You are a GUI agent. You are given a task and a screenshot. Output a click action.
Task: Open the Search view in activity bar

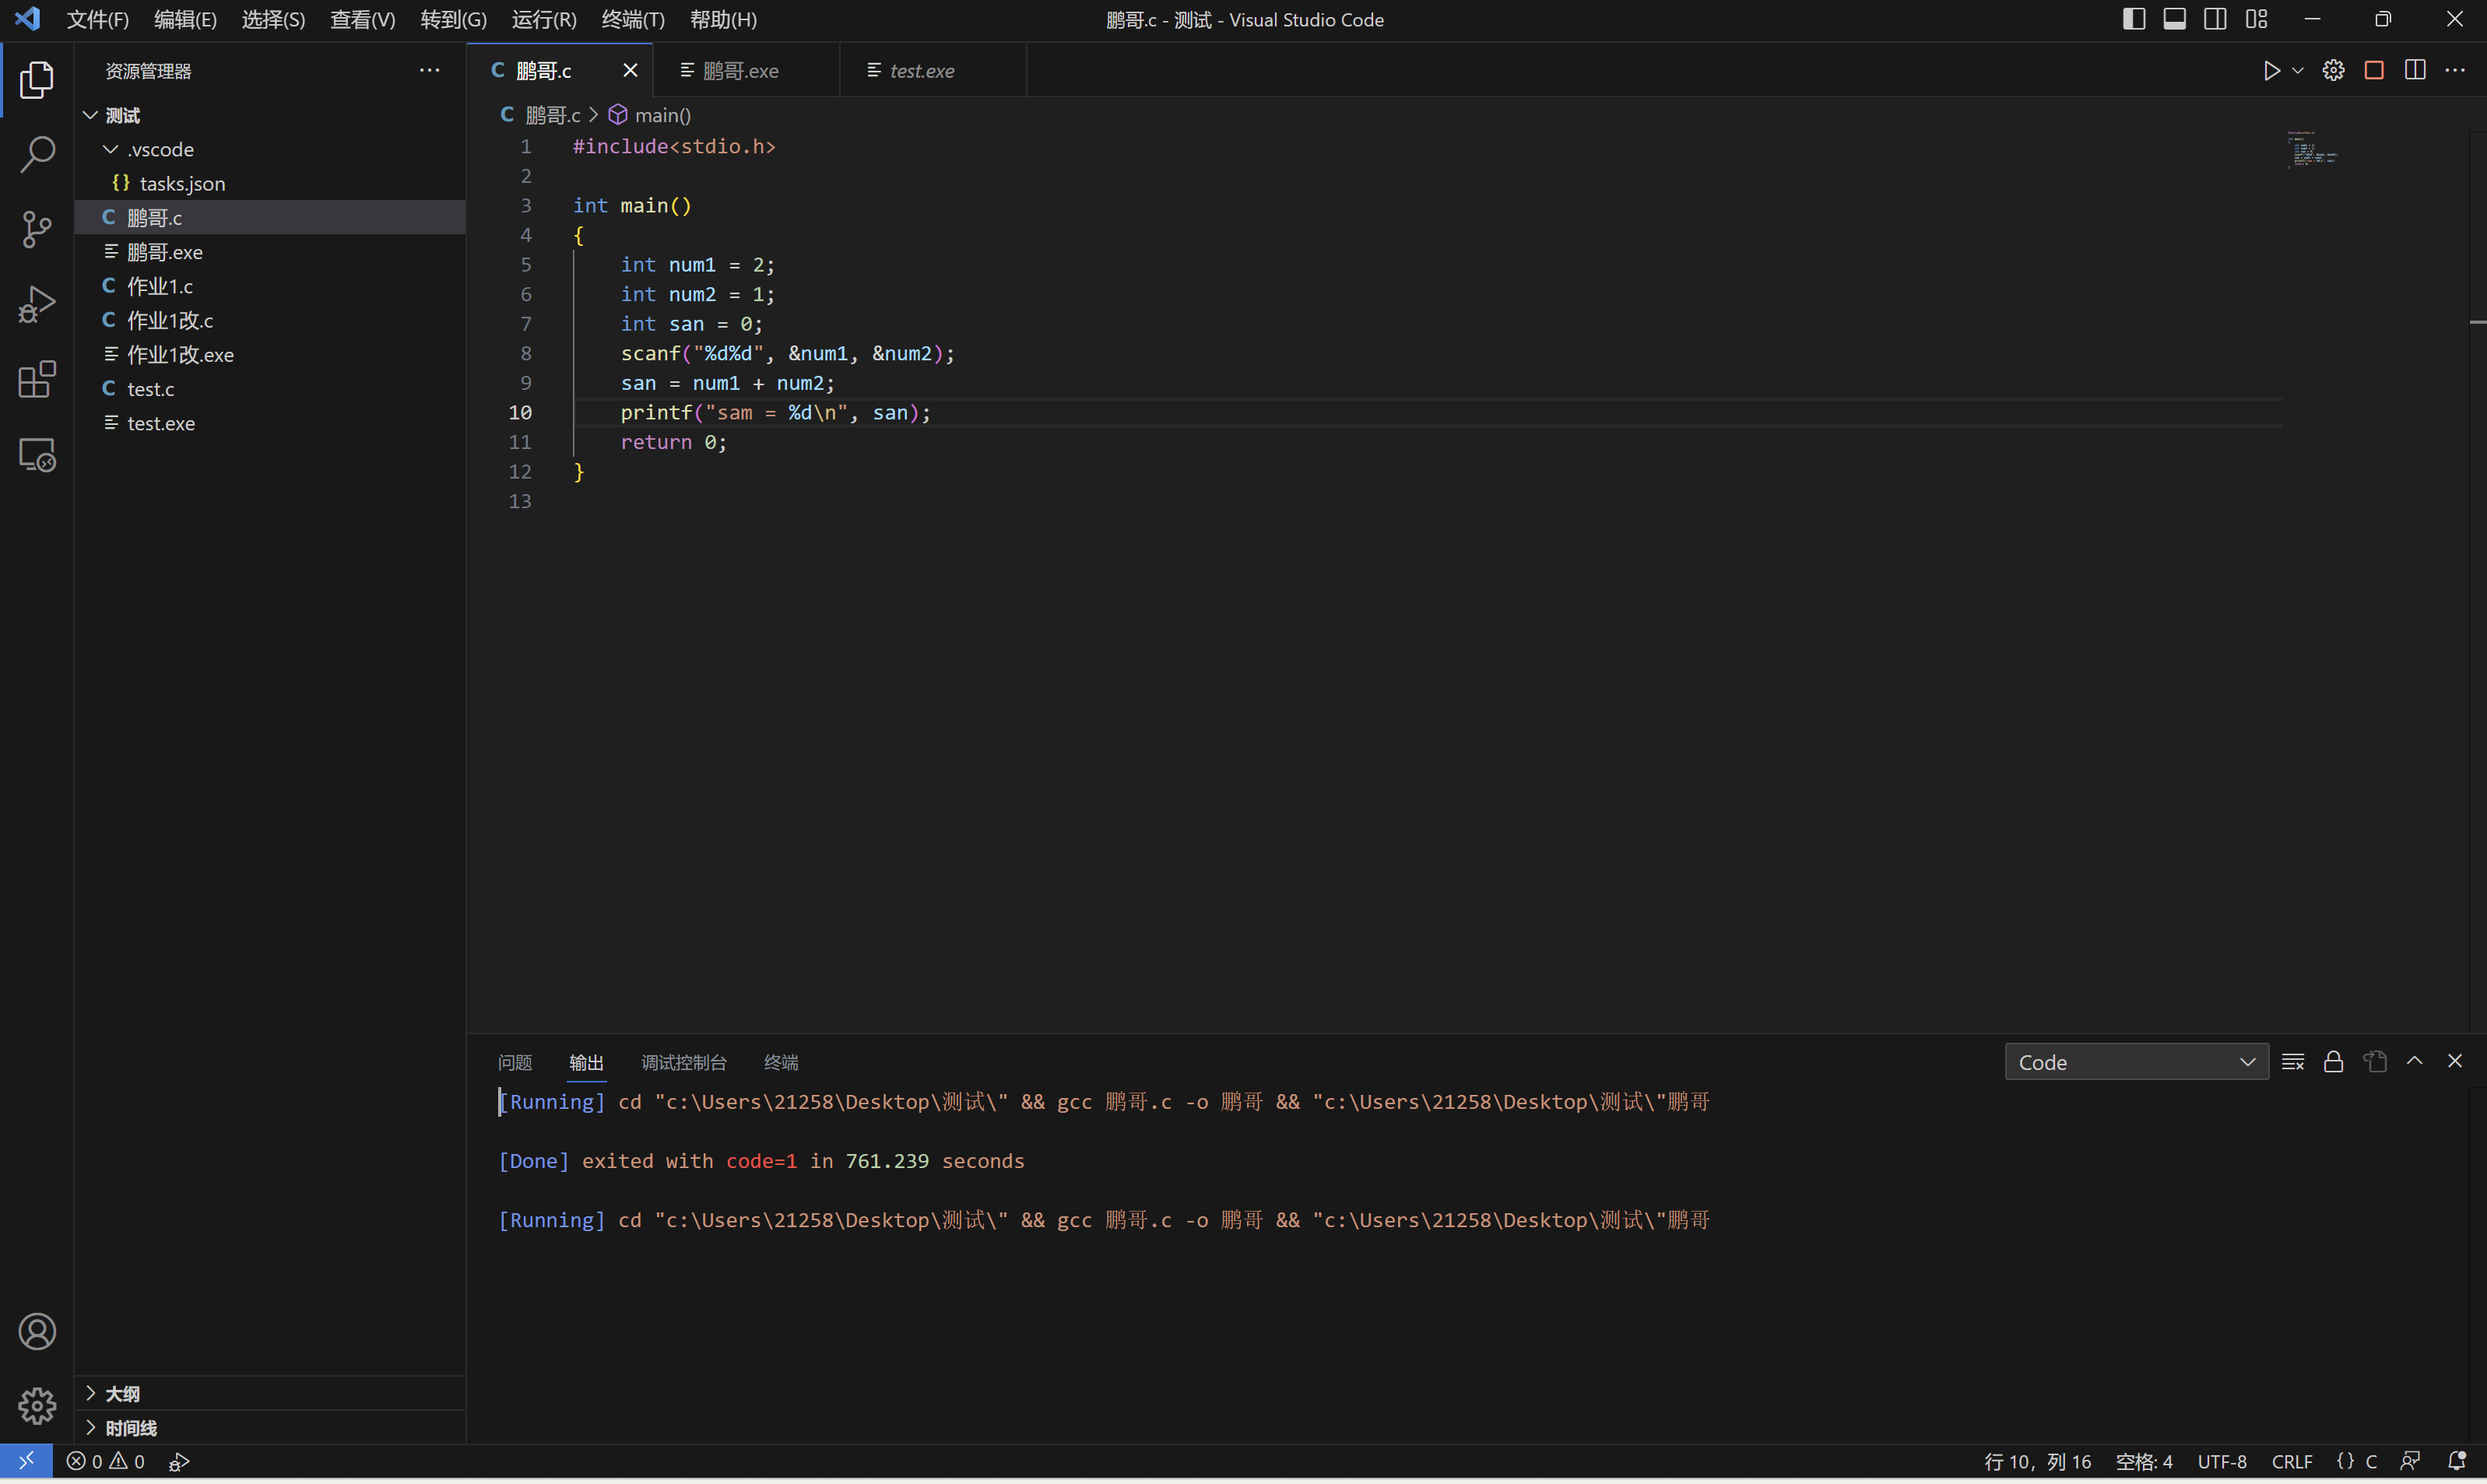point(37,155)
